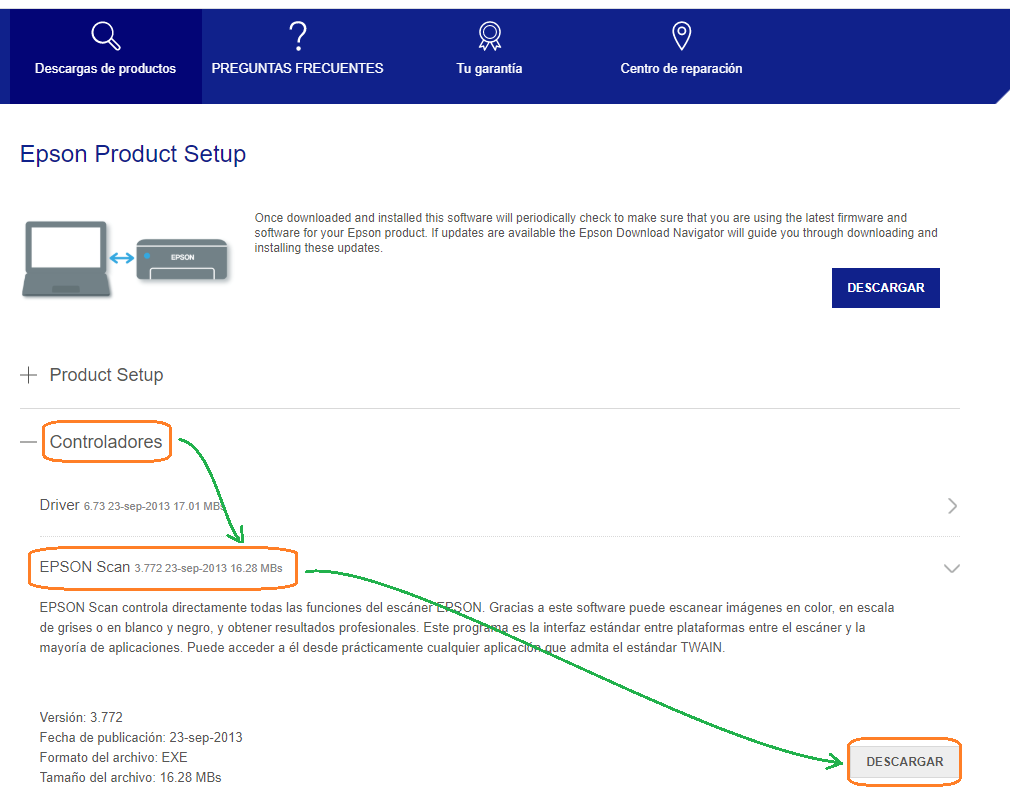This screenshot has width=1010, height=803.
Task: Click the Product Setup section title
Action: pyautogui.click(x=106, y=375)
